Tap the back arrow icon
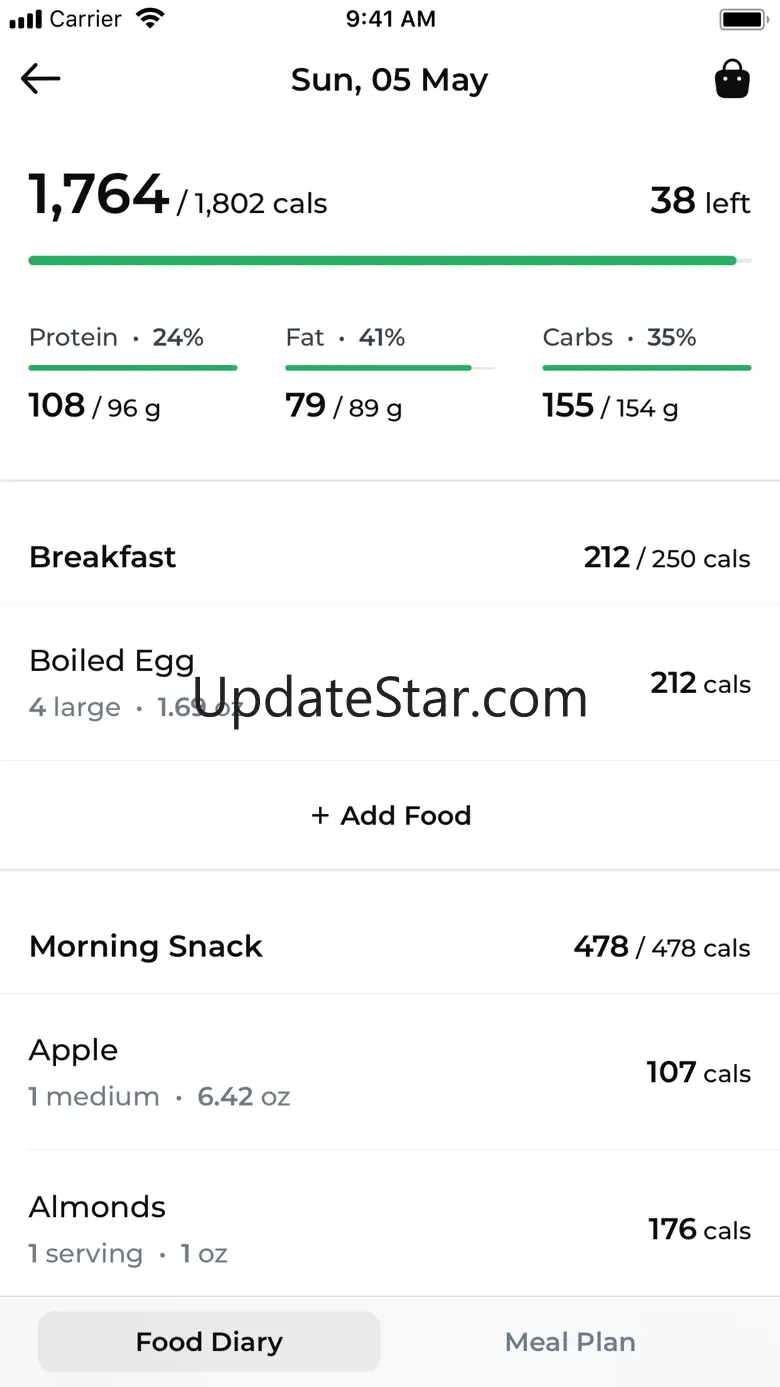The width and height of the screenshot is (780, 1387). [x=41, y=79]
